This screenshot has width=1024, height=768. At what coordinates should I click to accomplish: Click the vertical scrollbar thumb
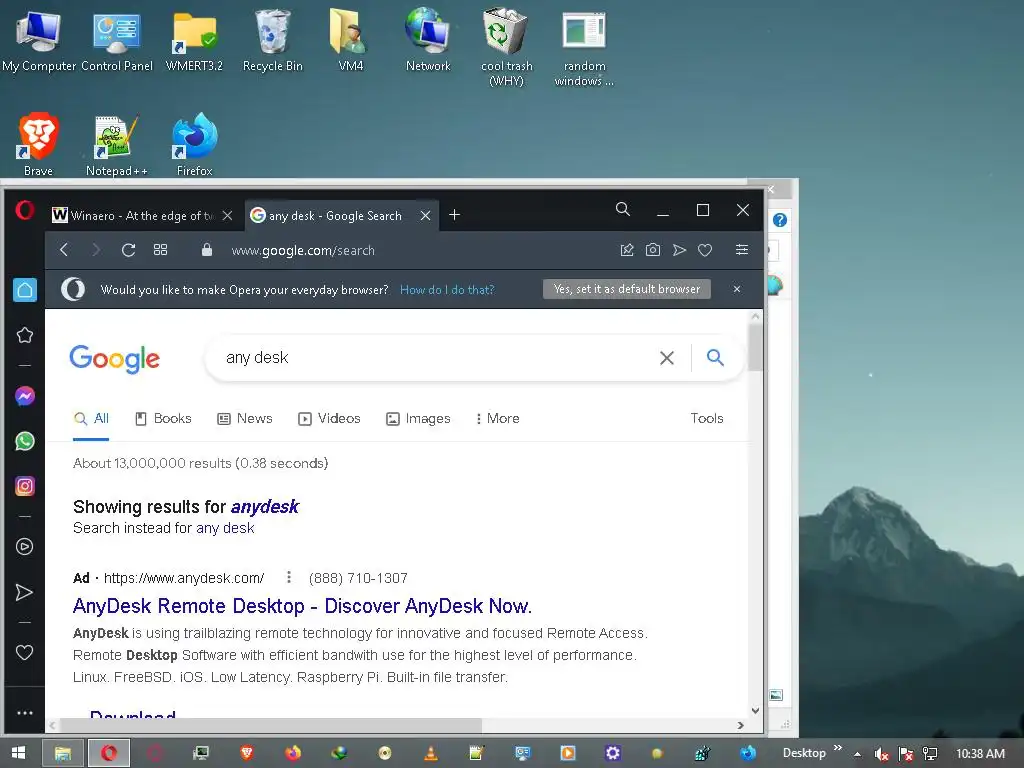(756, 347)
